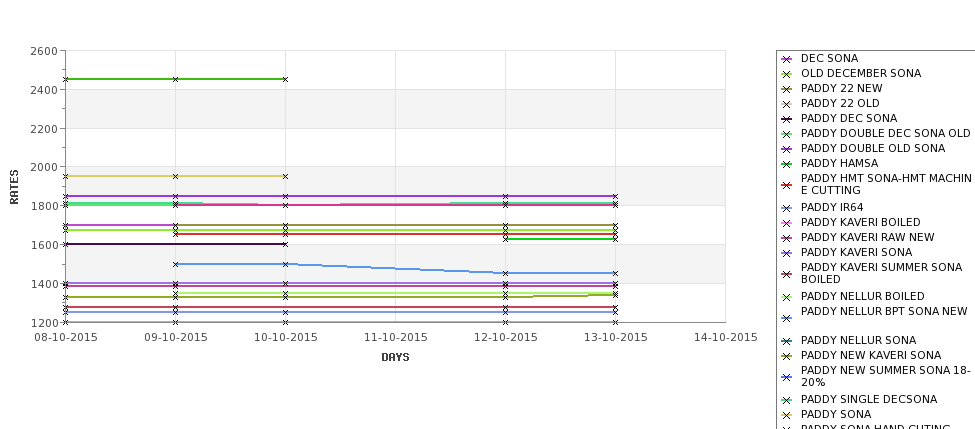975x429 pixels.
Task: Click the PADDY SONA yellow legend marker
Action: pyautogui.click(x=787, y=415)
